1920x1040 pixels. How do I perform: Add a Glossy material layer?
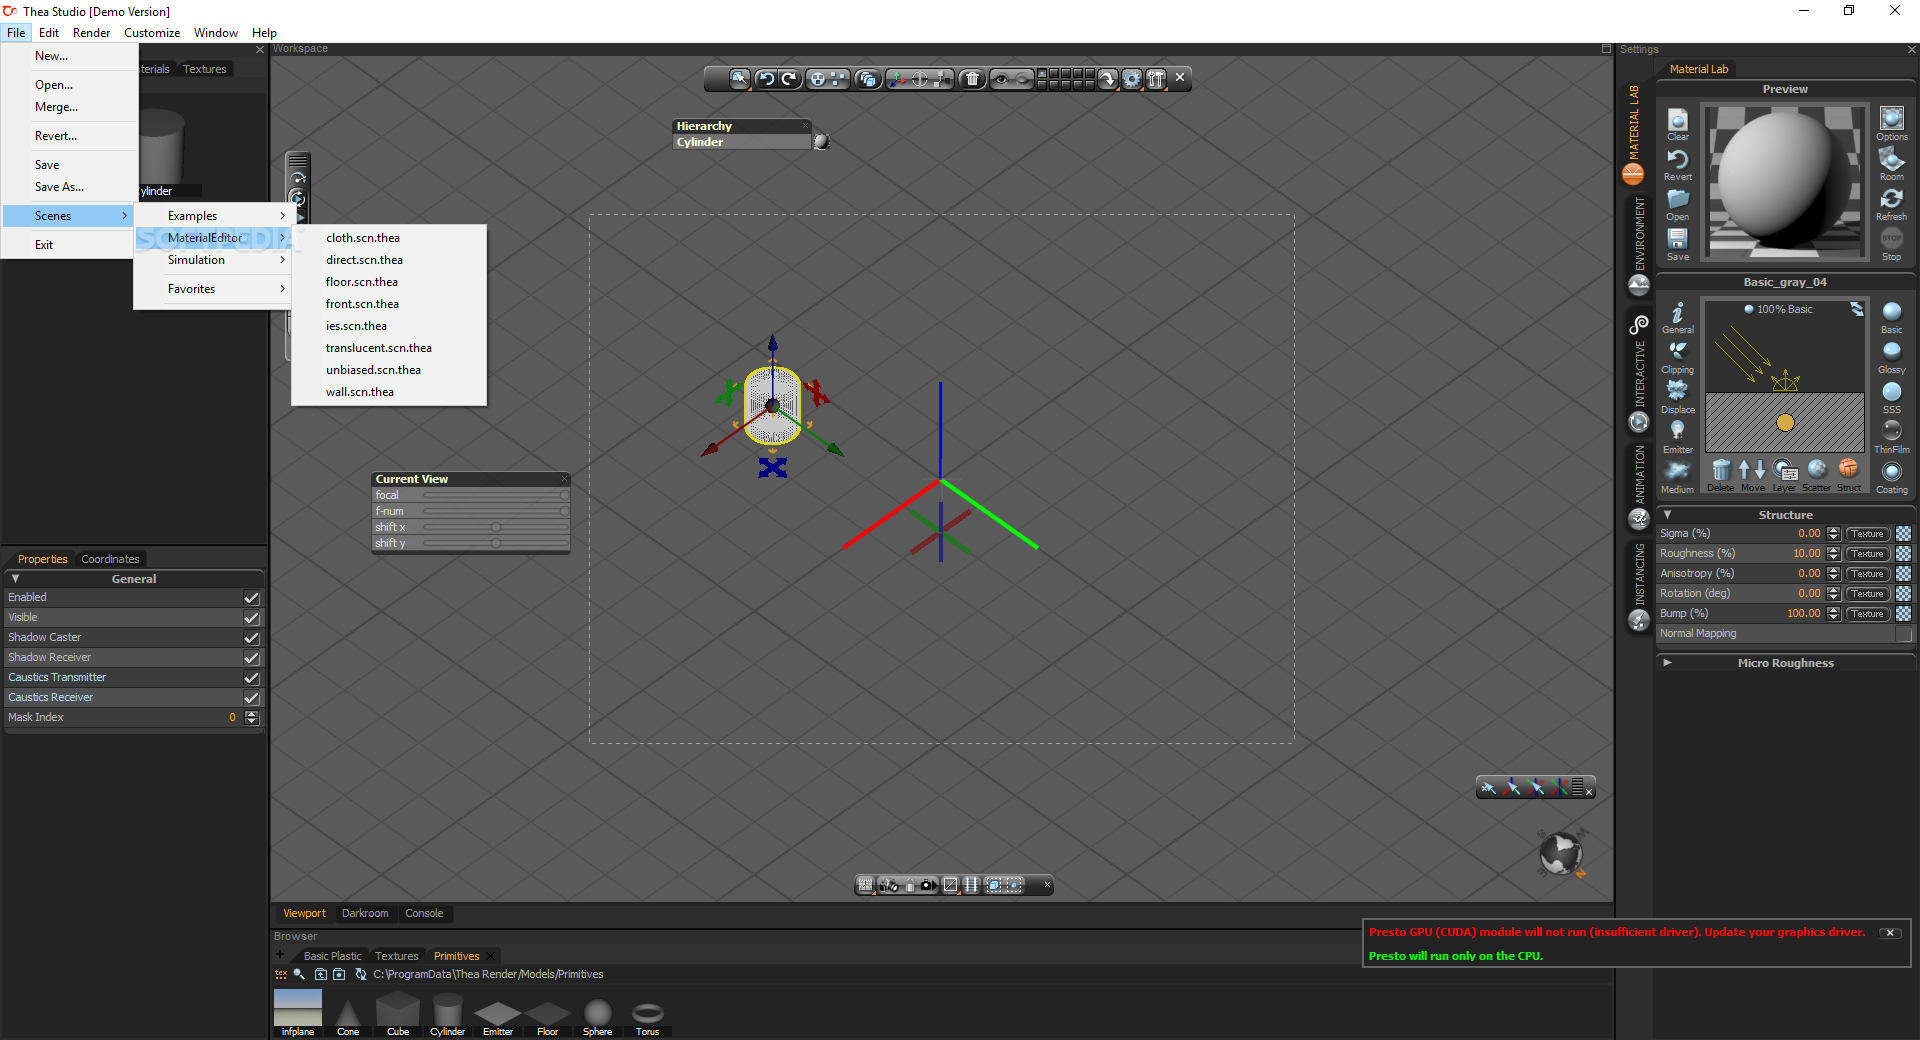(1891, 357)
